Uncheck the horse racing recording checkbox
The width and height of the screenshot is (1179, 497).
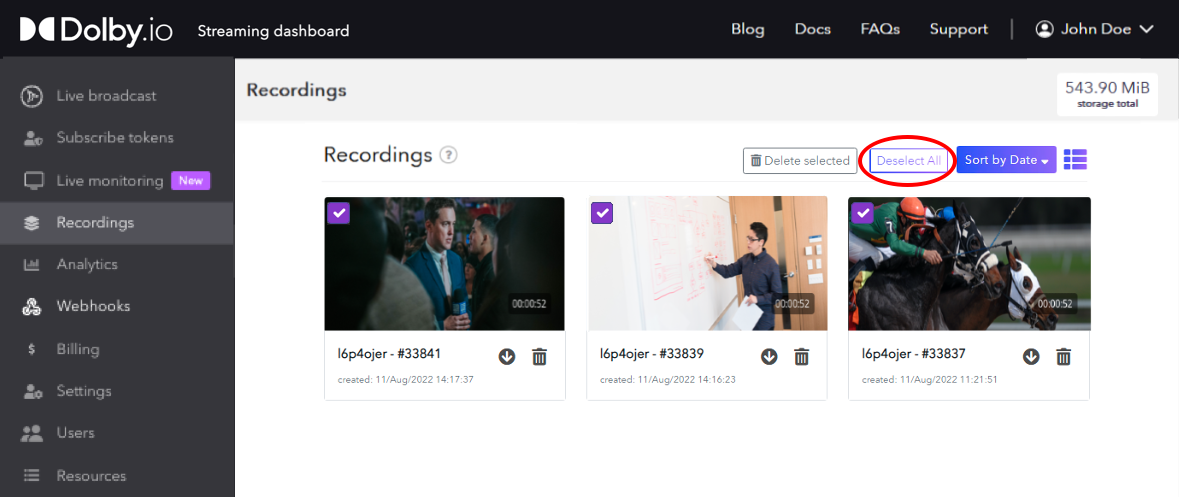(x=862, y=212)
